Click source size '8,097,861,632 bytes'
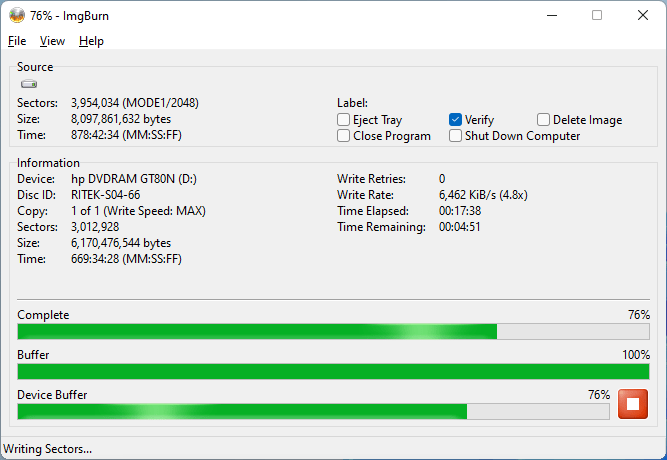 [x=121, y=119]
